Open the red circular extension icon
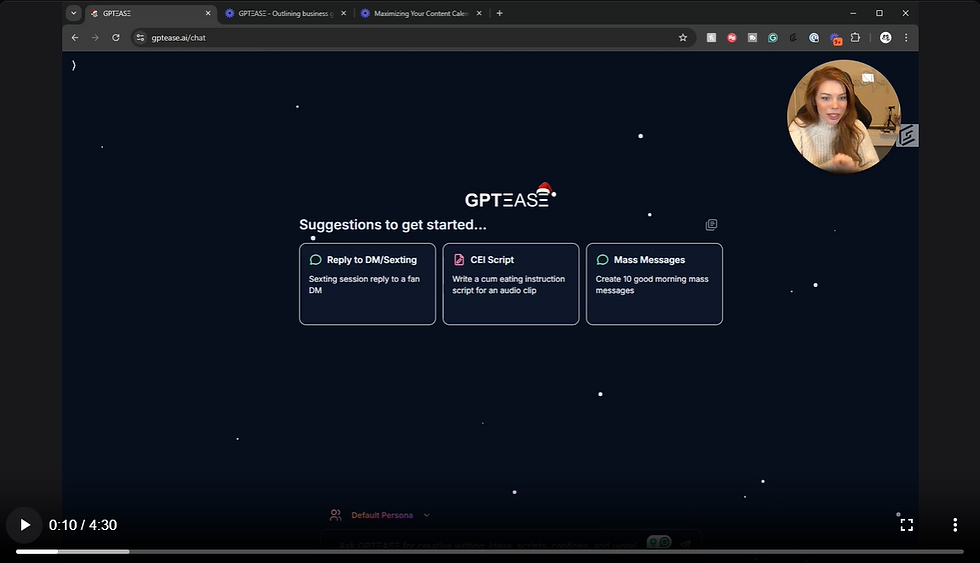 click(x=731, y=37)
